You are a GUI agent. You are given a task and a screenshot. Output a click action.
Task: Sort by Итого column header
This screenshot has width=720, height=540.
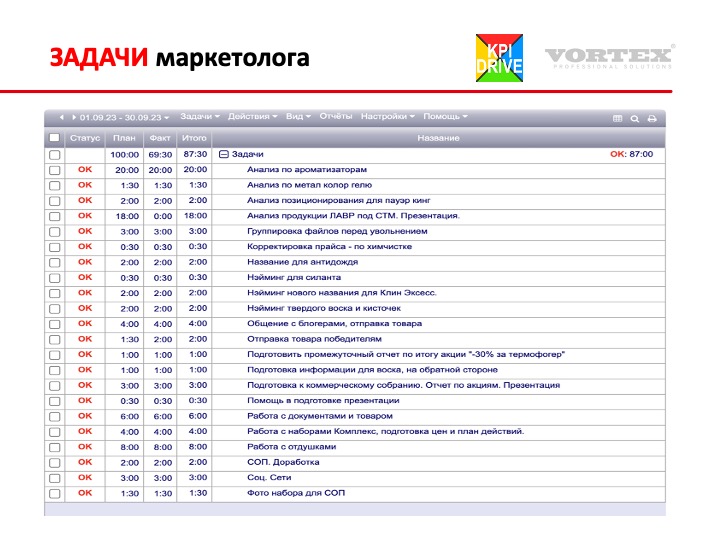click(x=194, y=138)
